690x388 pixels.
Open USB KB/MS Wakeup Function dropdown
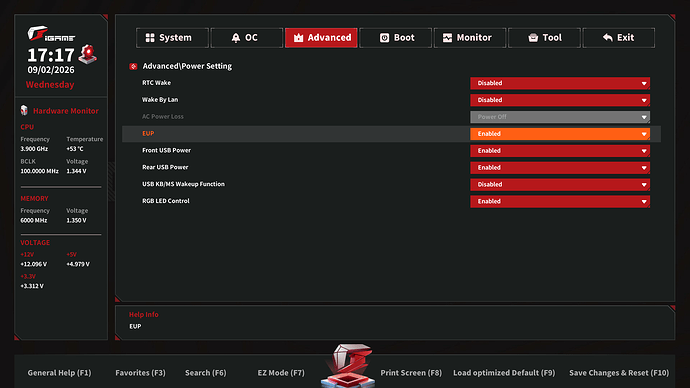point(560,184)
